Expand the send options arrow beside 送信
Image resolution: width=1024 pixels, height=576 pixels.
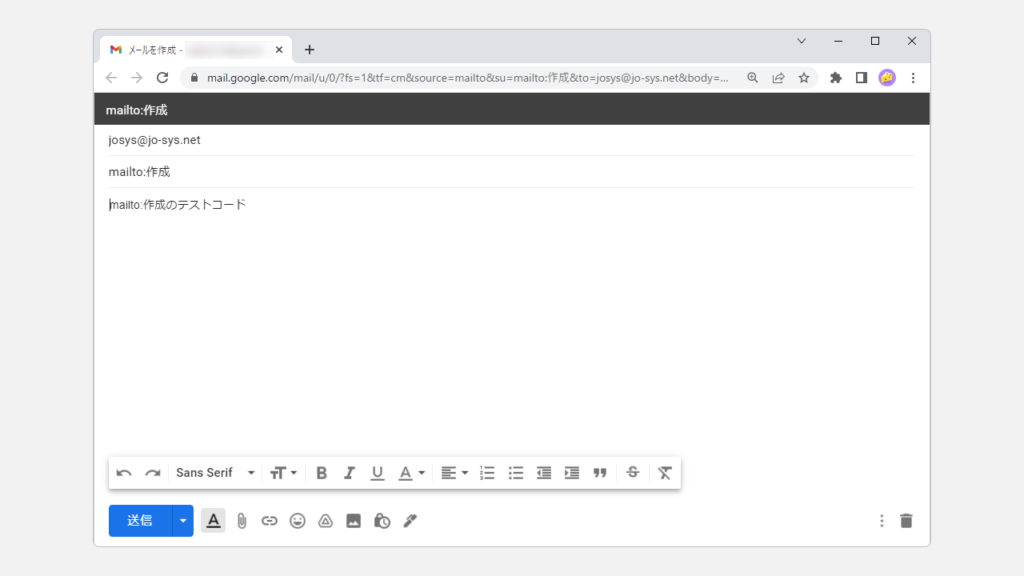click(x=182, y=521)
